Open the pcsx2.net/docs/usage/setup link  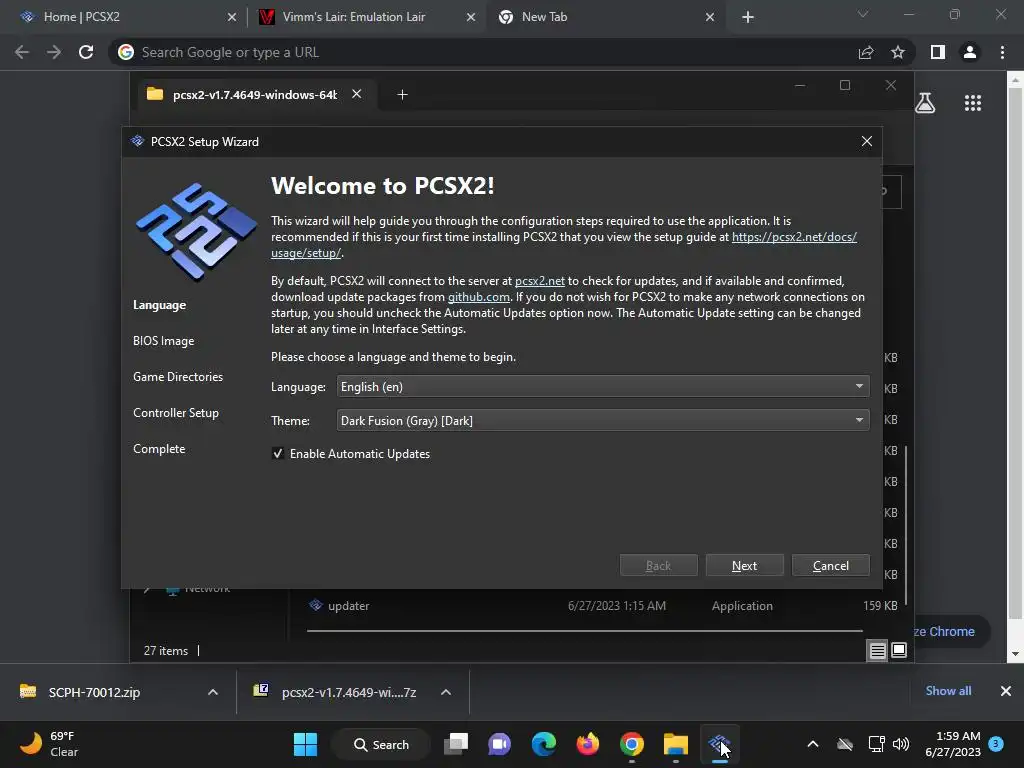point(793,237)
